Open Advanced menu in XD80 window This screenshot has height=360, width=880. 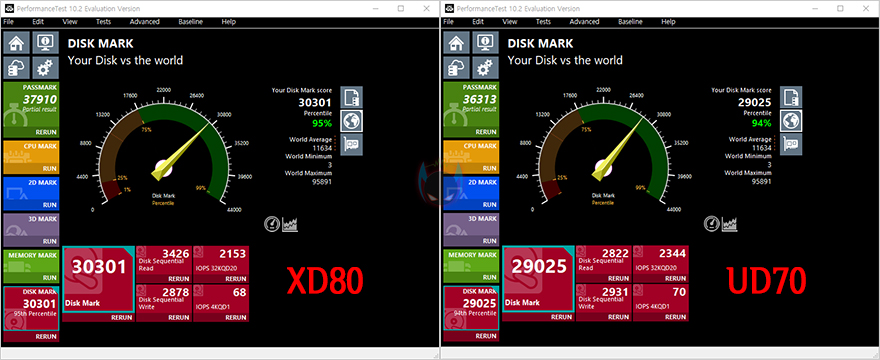pos(145,22)
